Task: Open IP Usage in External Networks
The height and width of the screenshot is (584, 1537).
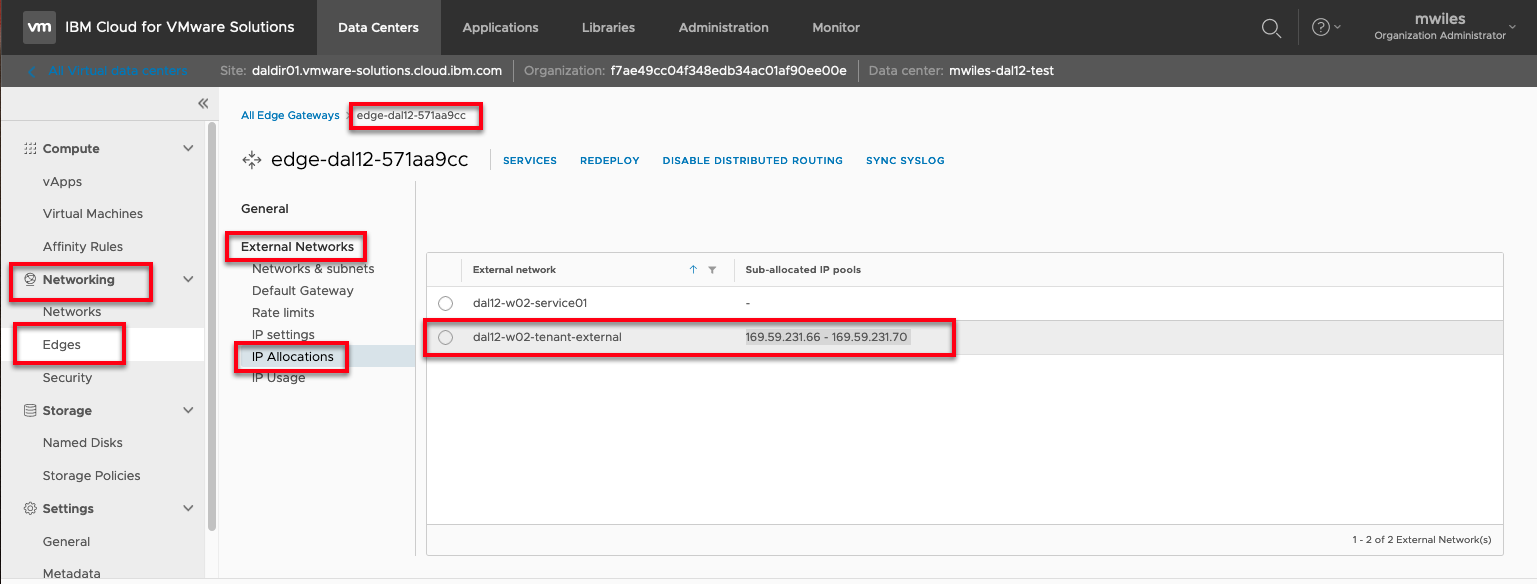Action: click(x=279, y=378)
